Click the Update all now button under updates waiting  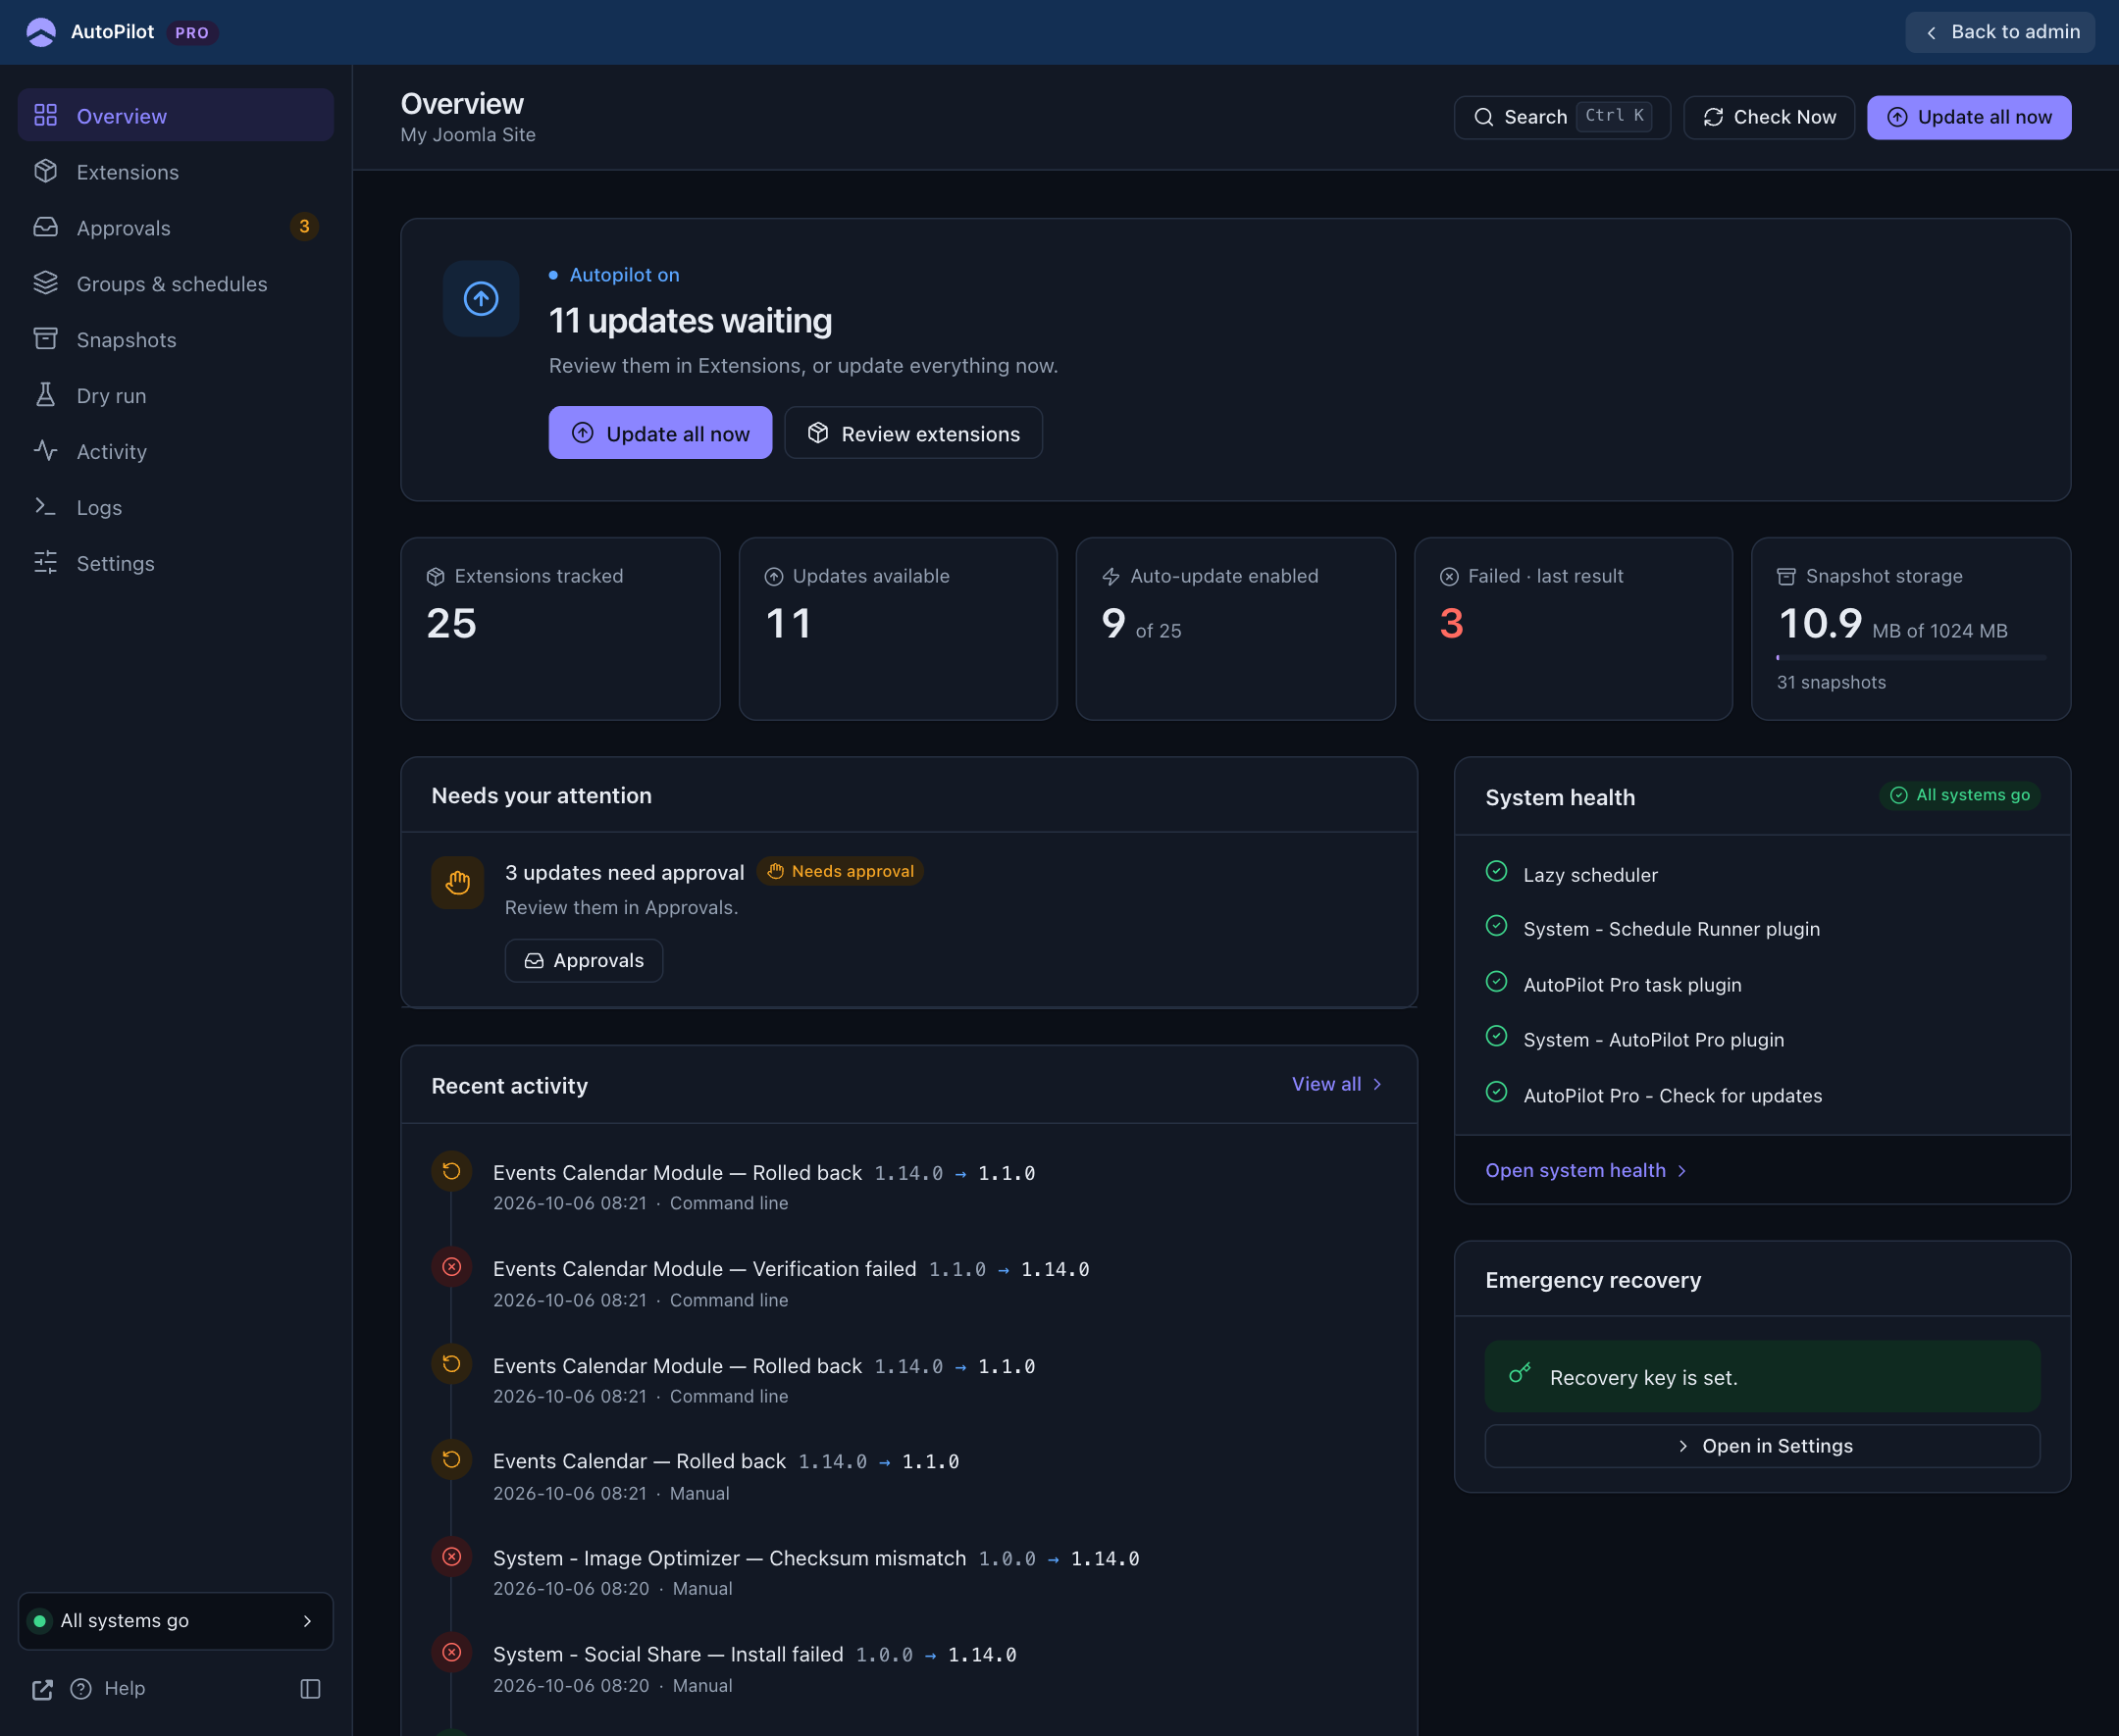(660, 433)
